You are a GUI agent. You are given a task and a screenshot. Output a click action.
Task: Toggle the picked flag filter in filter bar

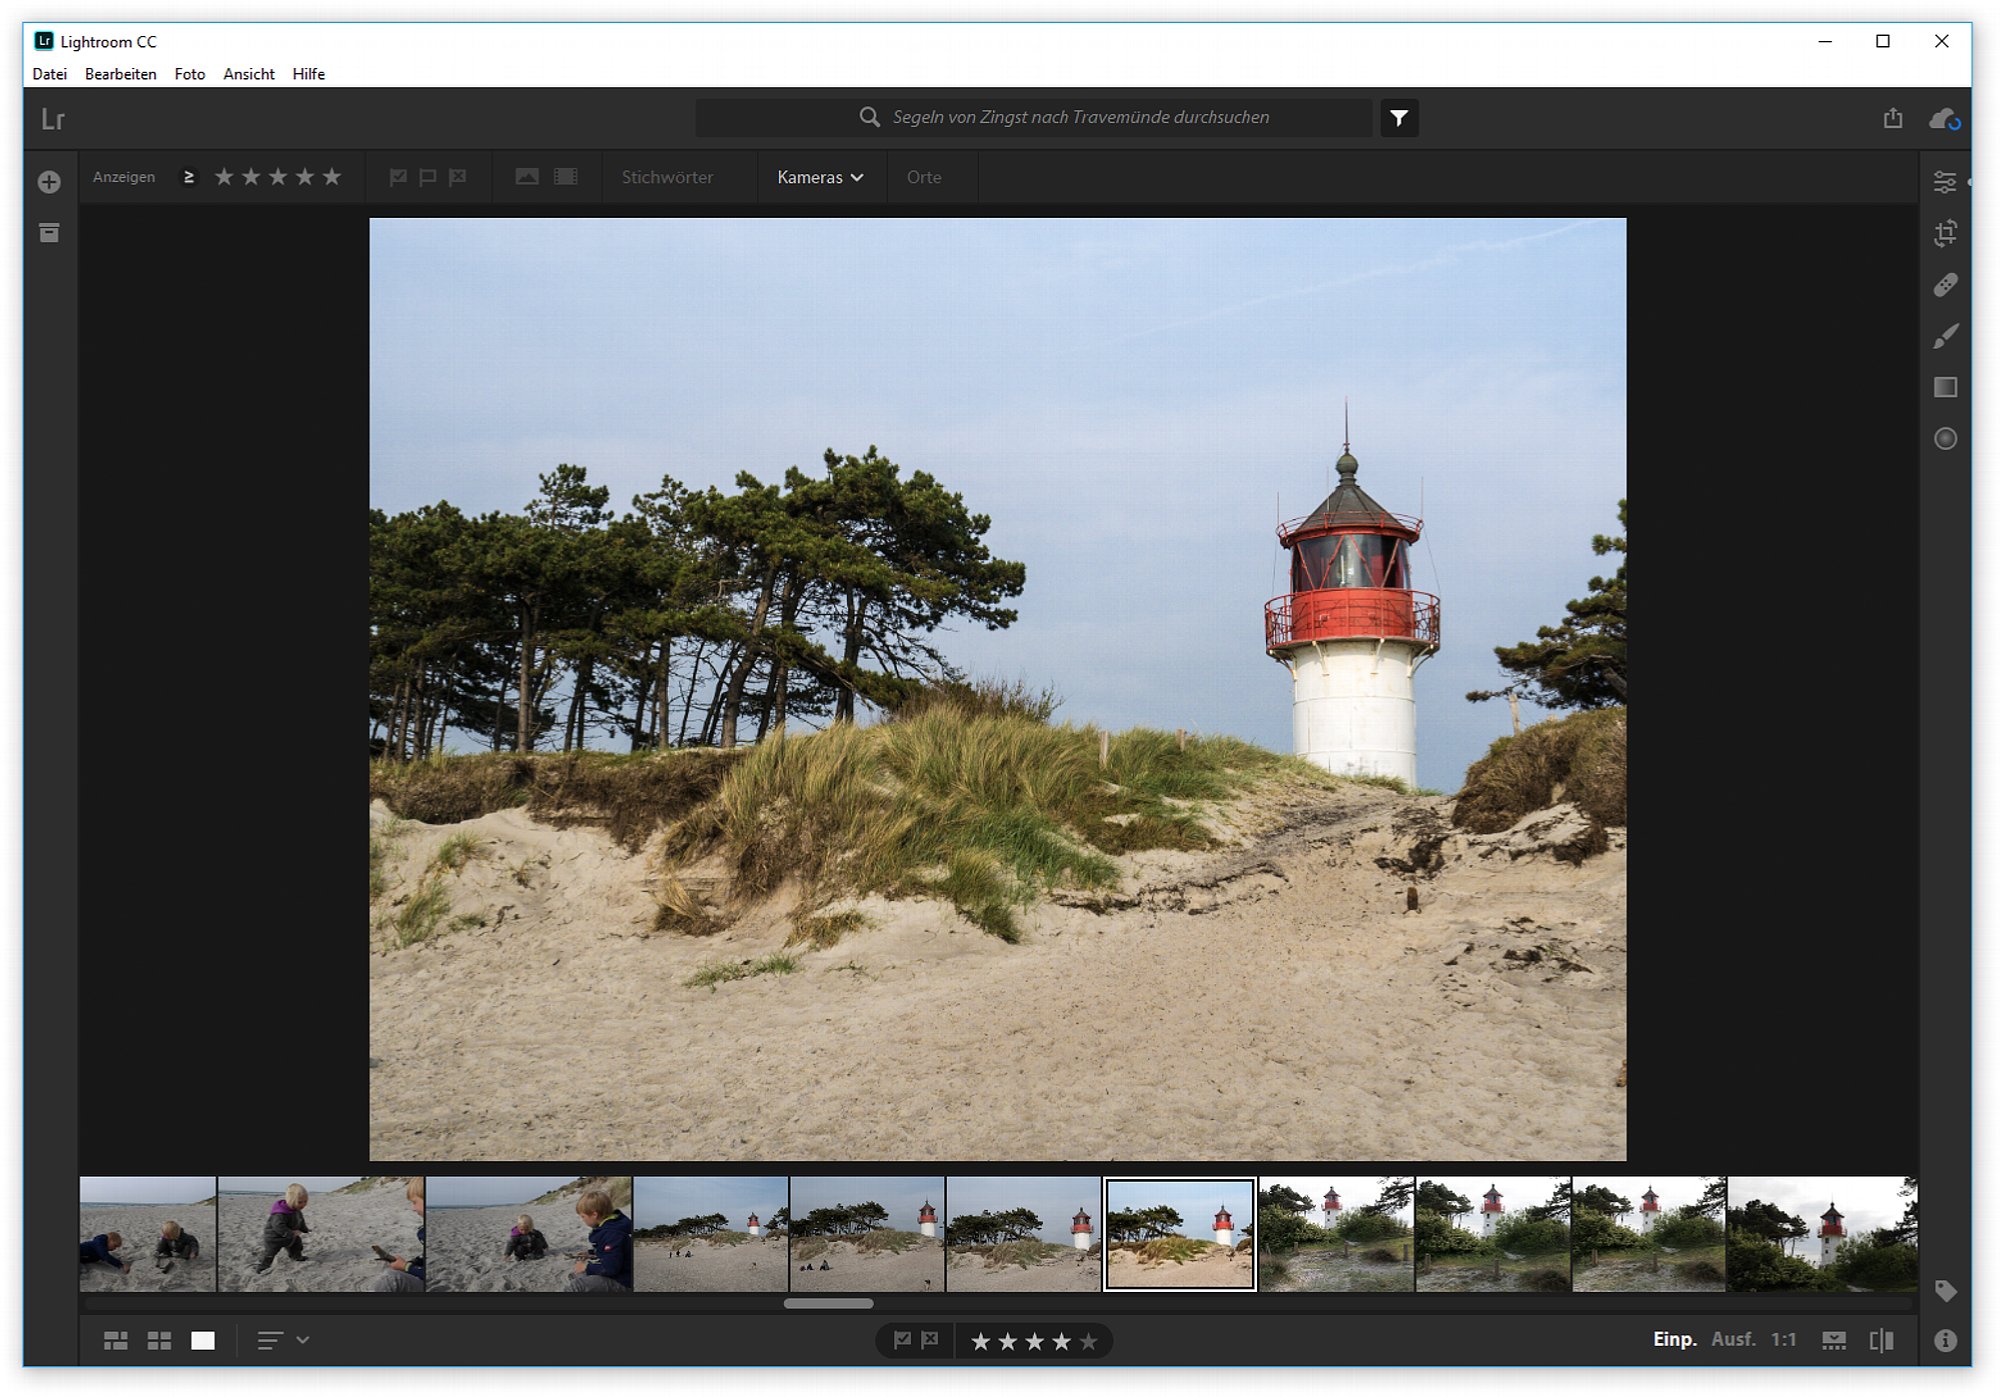pos(398,177)
